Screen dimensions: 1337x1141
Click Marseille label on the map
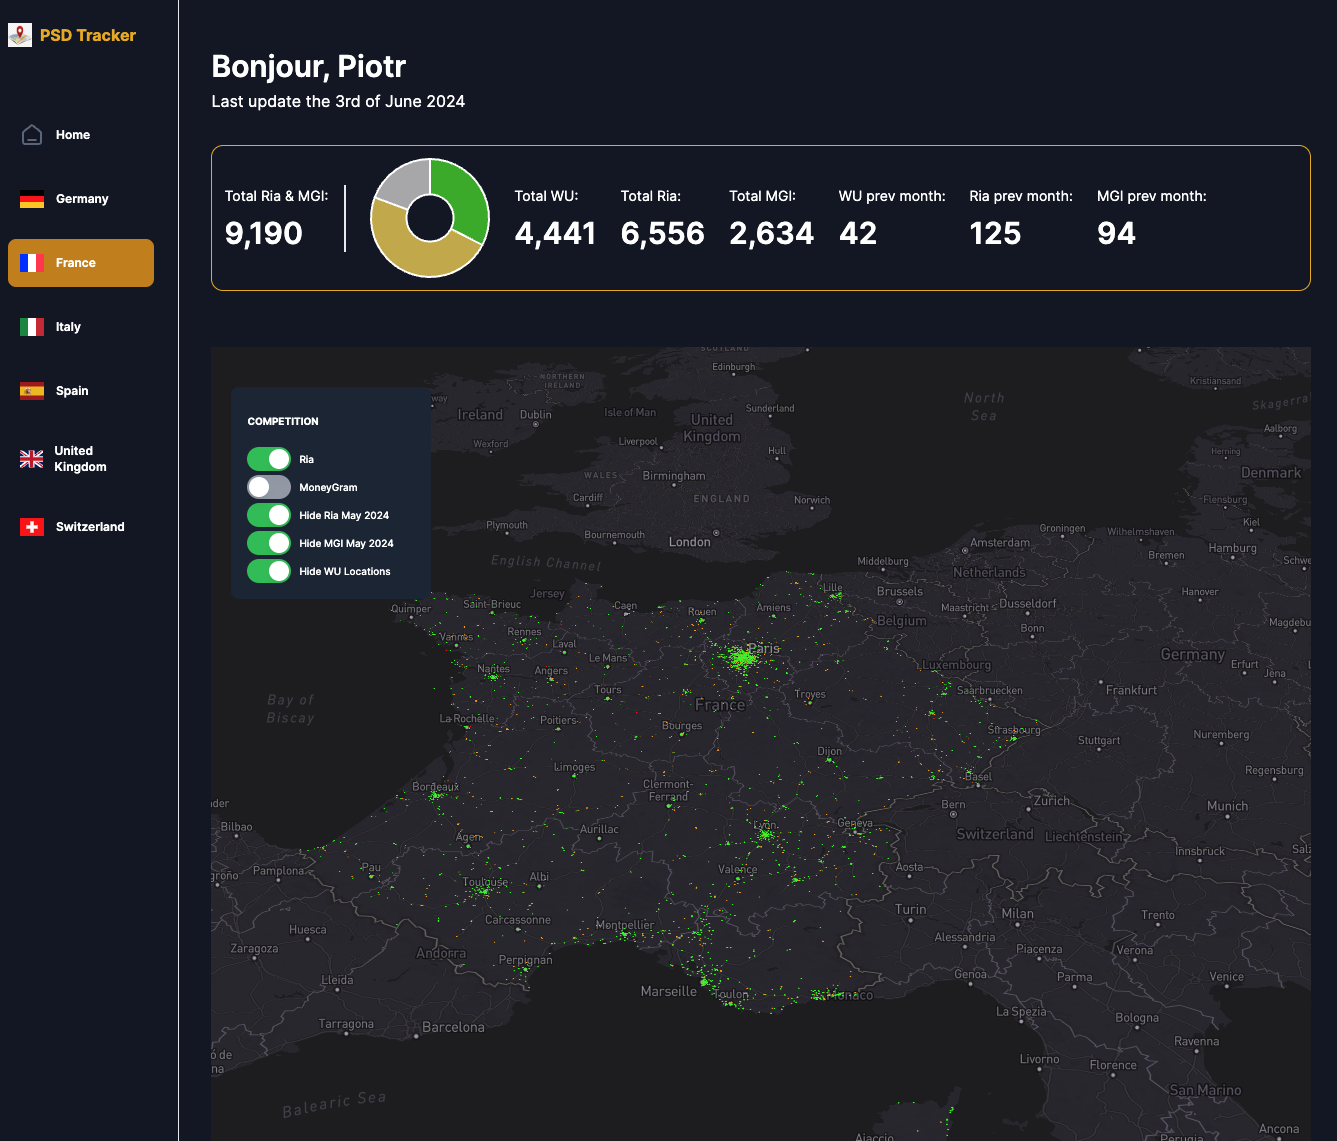669,991
